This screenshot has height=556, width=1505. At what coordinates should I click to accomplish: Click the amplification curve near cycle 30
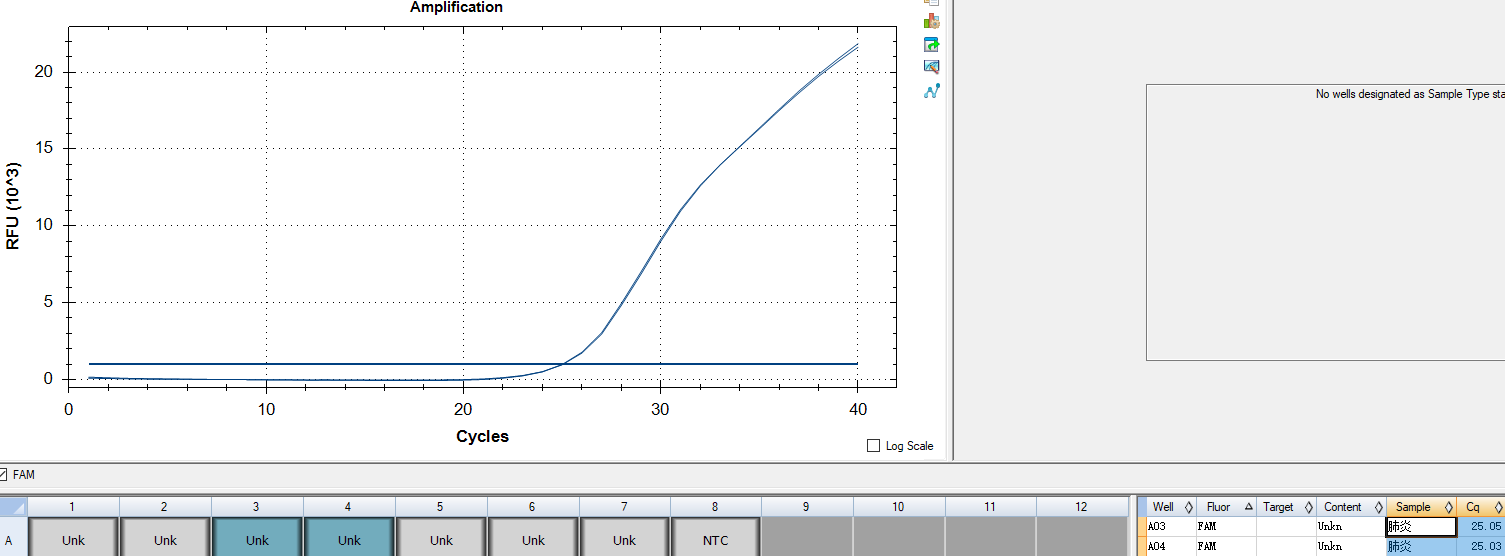click(x=660, y=241)
